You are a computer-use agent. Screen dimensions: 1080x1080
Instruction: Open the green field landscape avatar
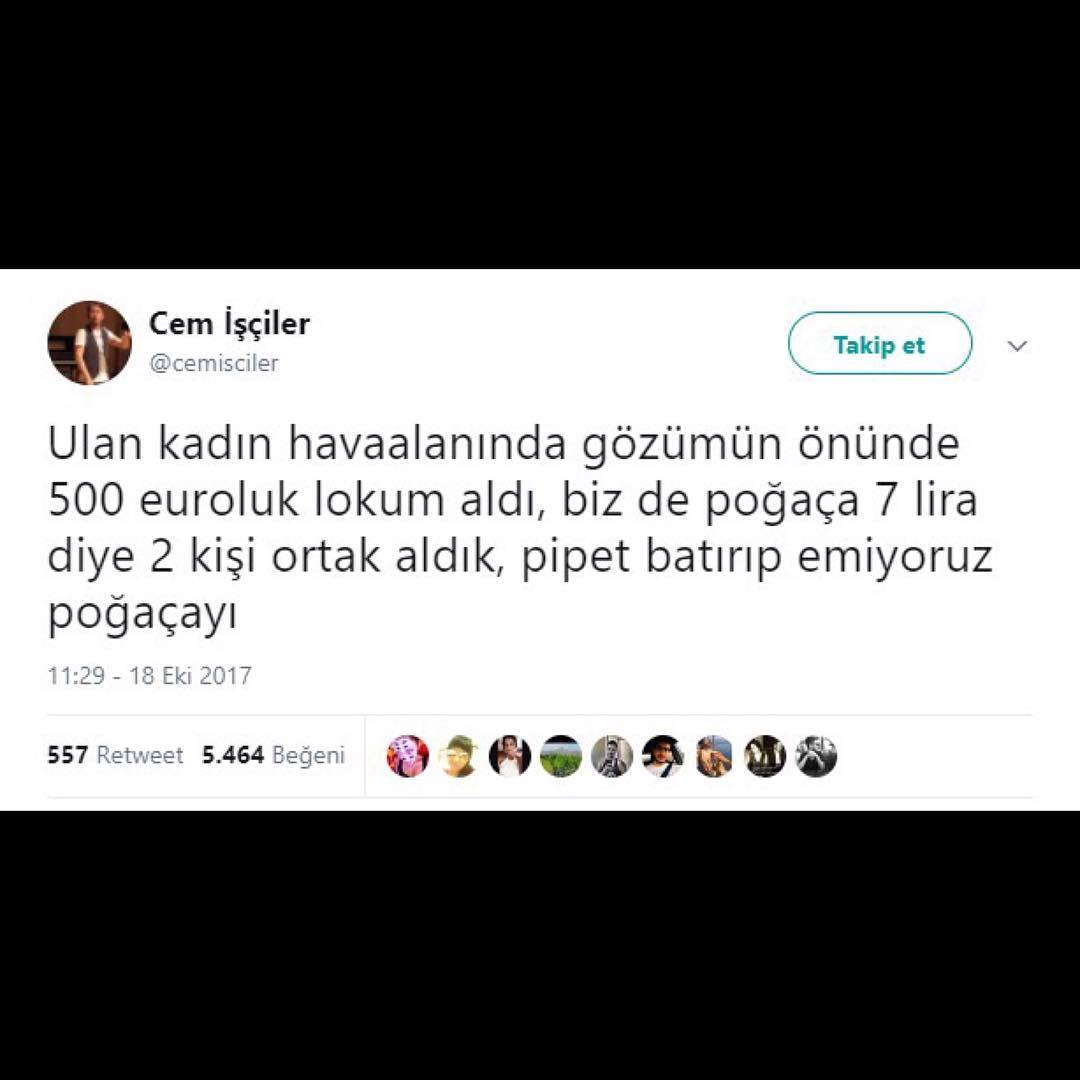(561, 756)
